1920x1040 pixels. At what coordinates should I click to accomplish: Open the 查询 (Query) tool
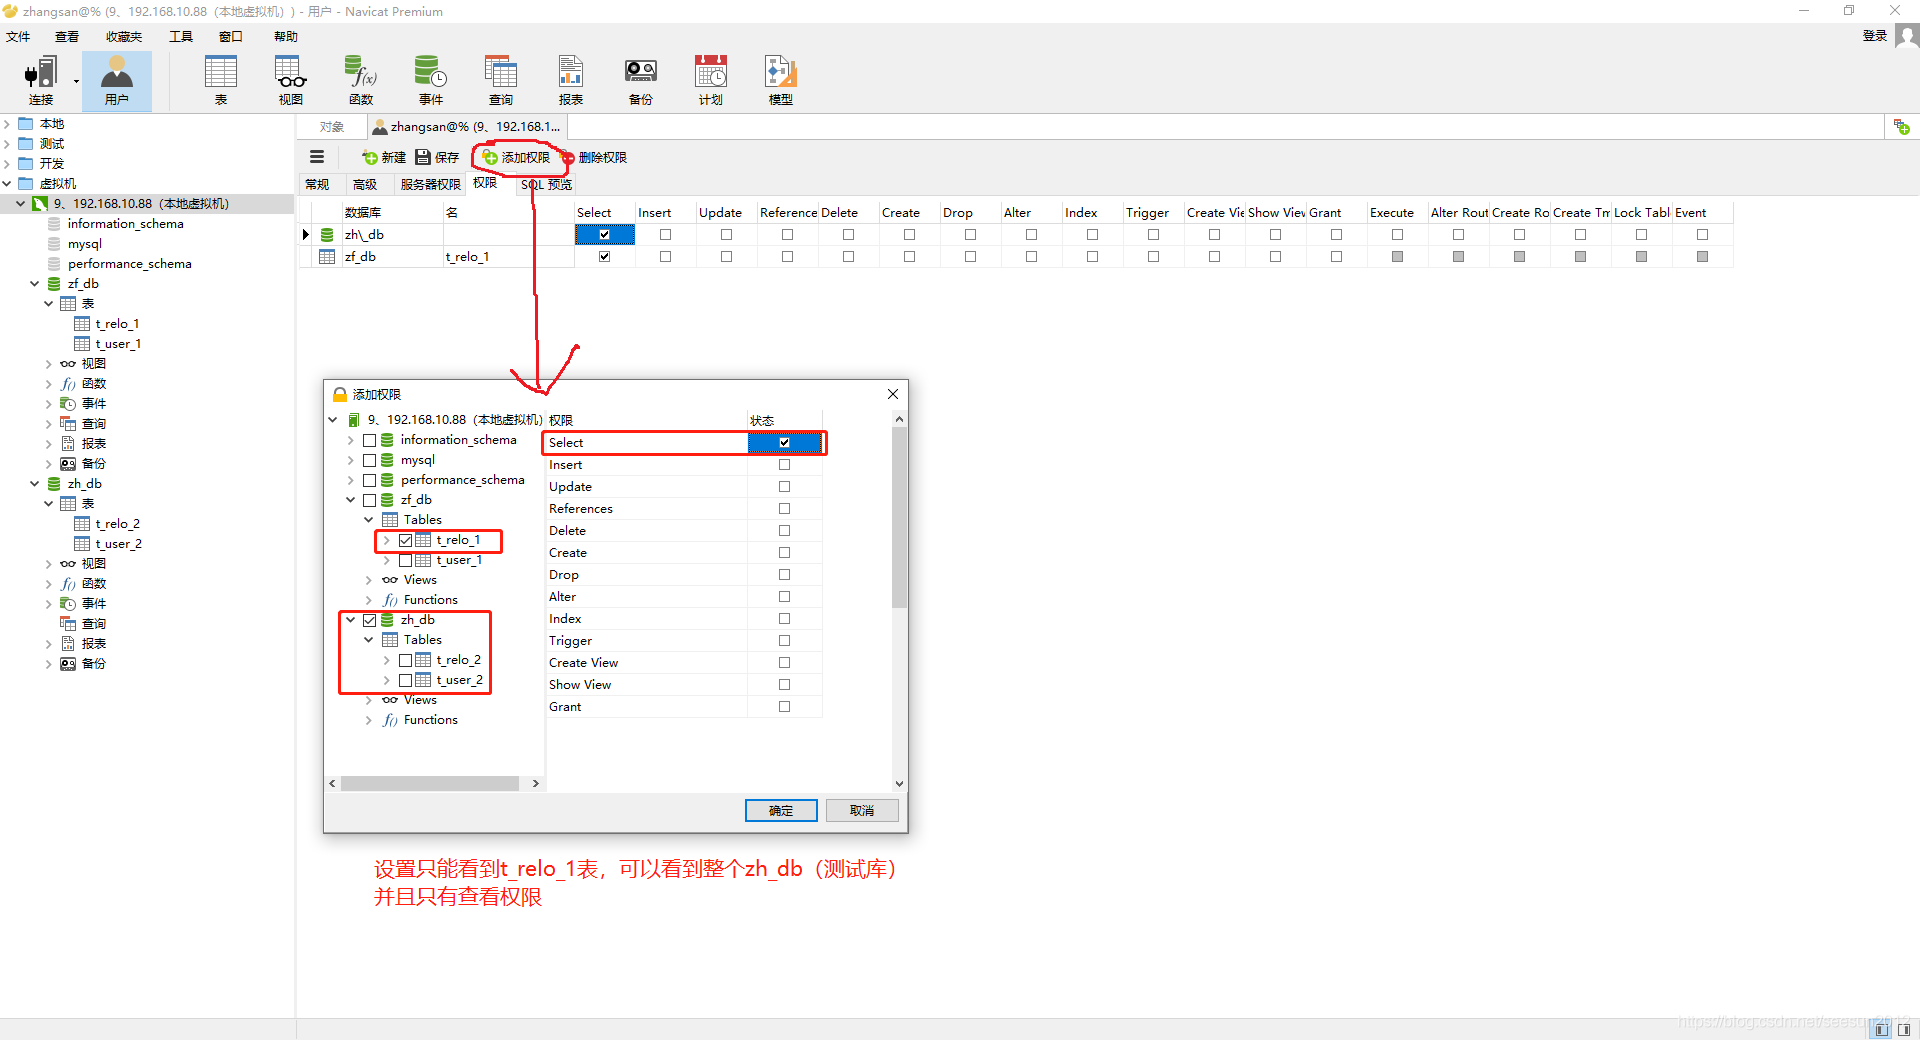click(500, 80)
